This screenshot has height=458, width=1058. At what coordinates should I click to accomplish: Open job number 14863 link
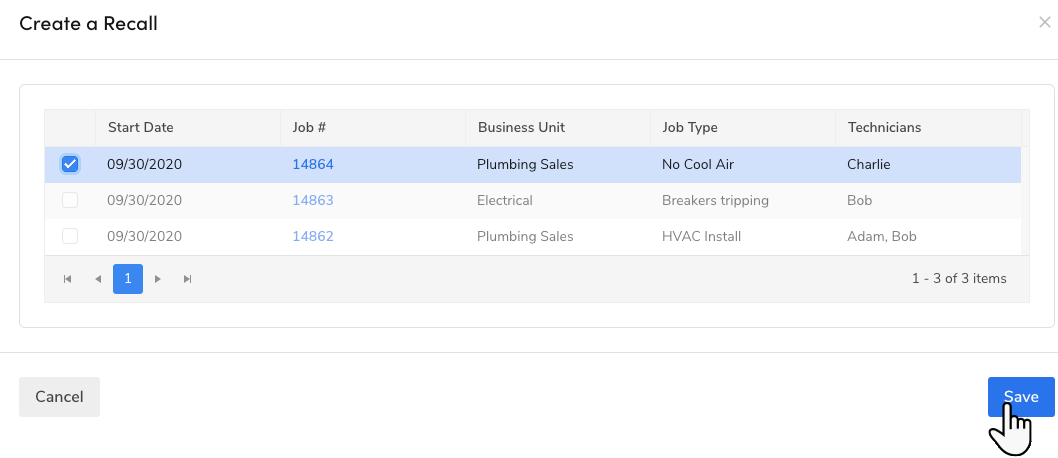tap(312, 200)
